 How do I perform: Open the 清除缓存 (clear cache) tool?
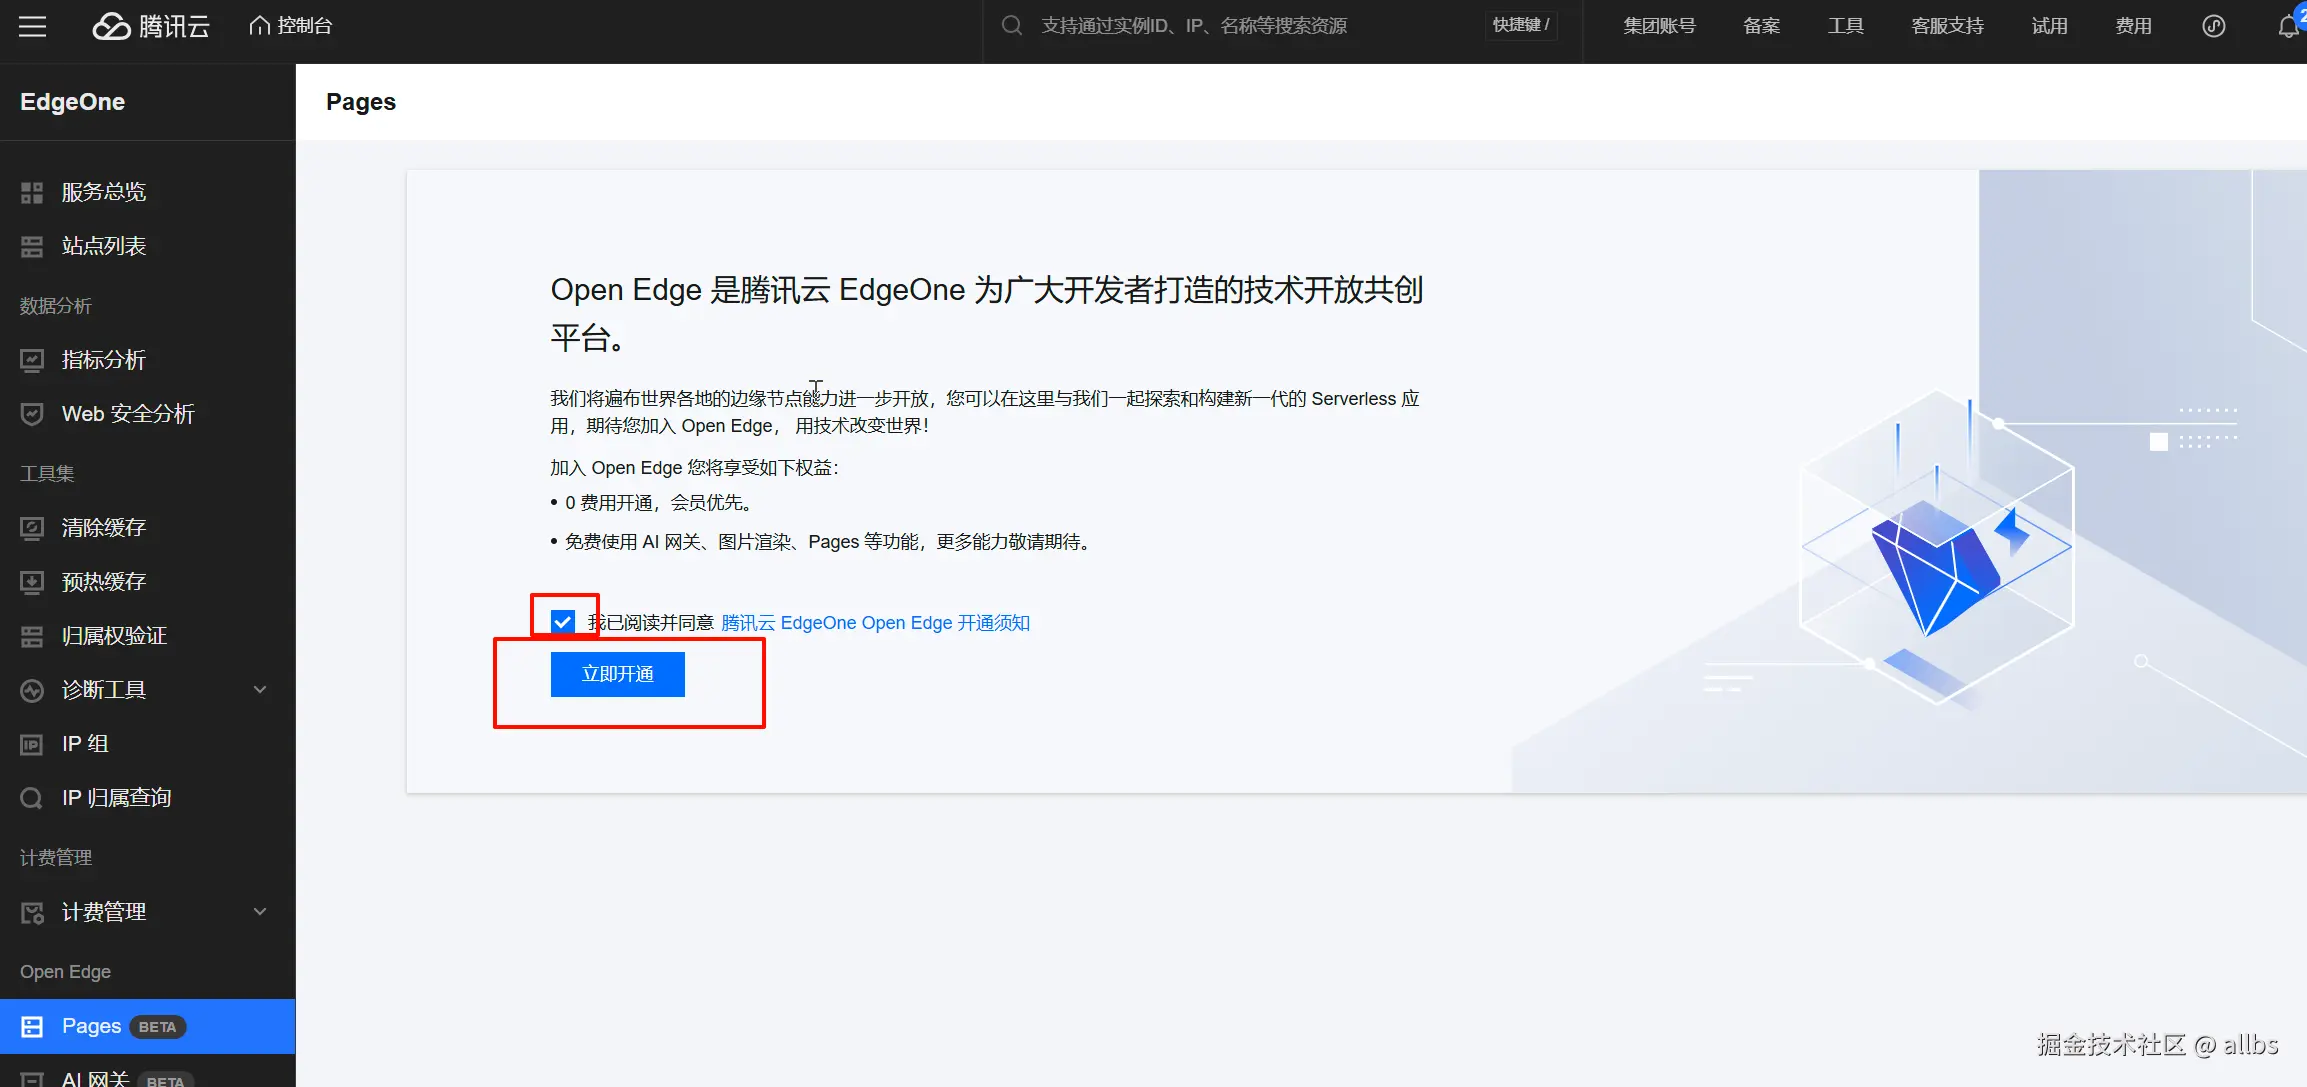[x=103, y=527]
